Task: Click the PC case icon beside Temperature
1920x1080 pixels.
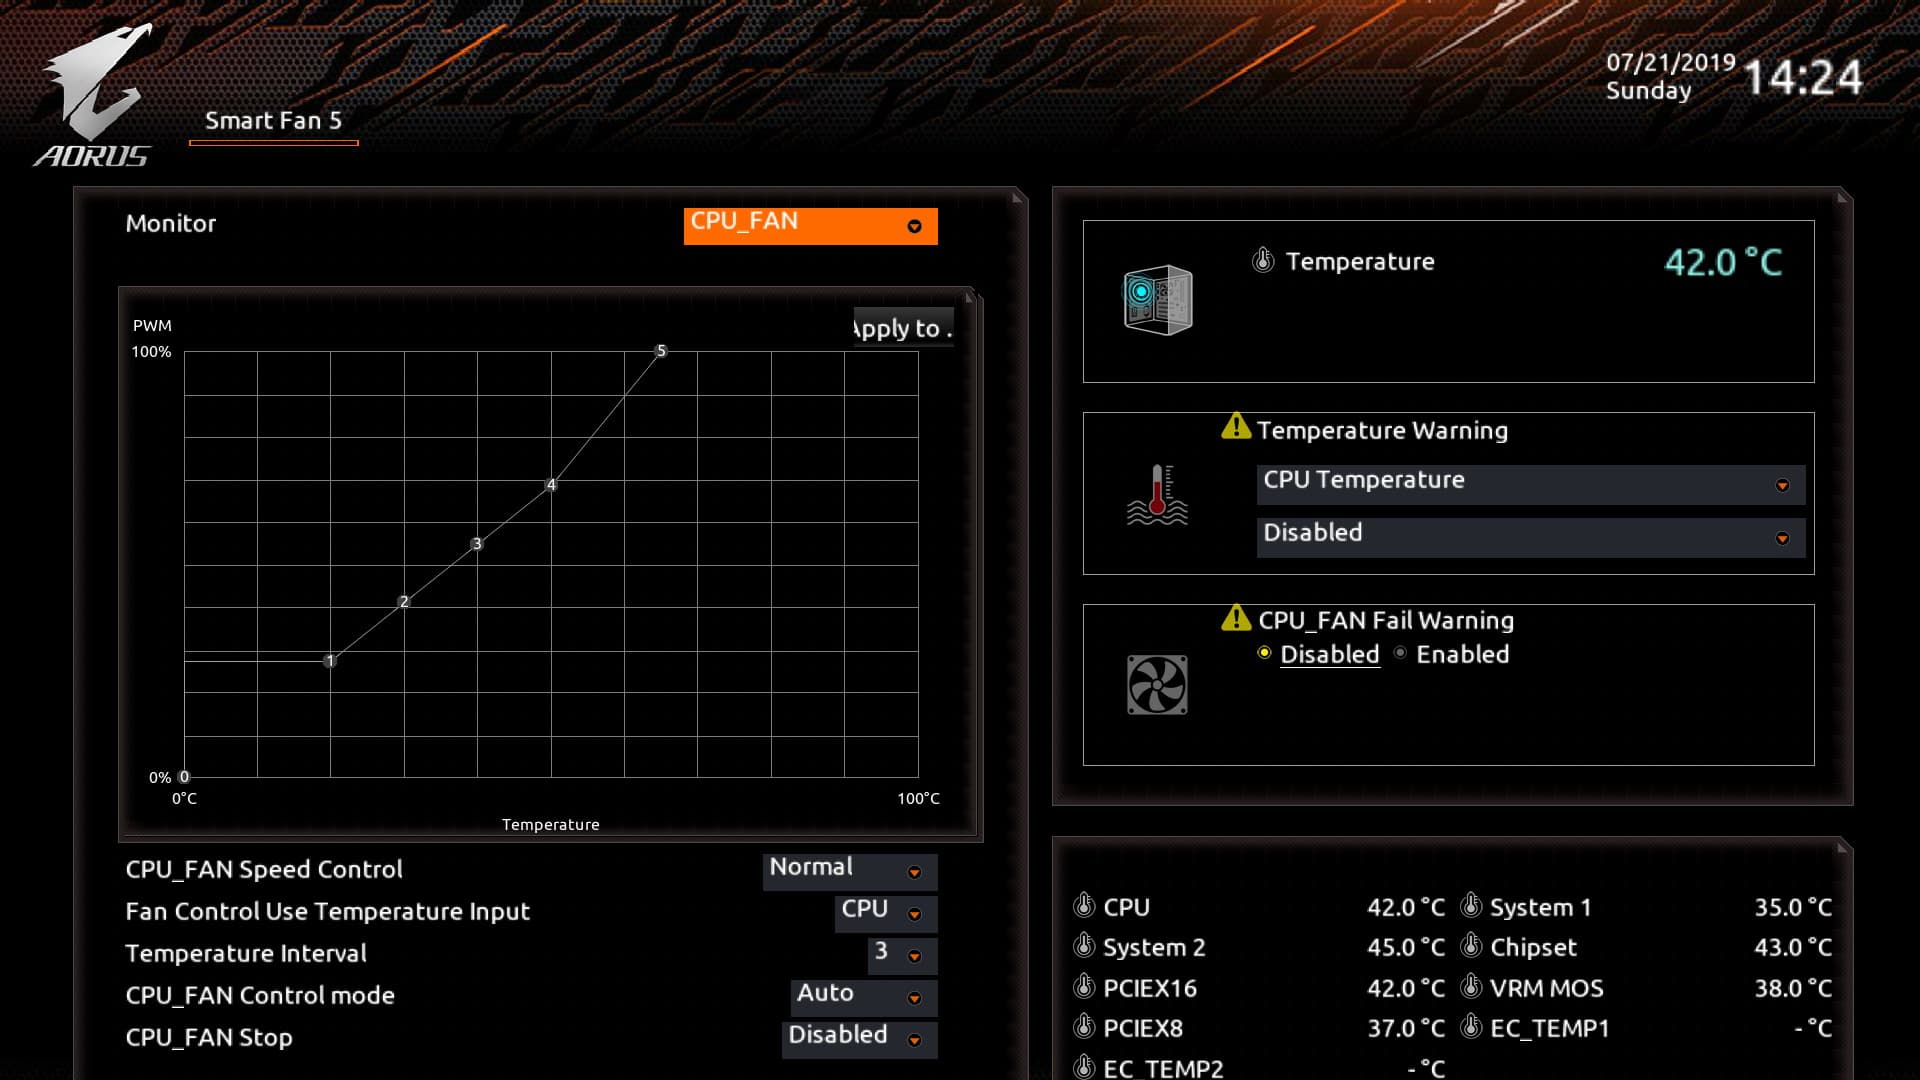Action: tap(1157, 300)
